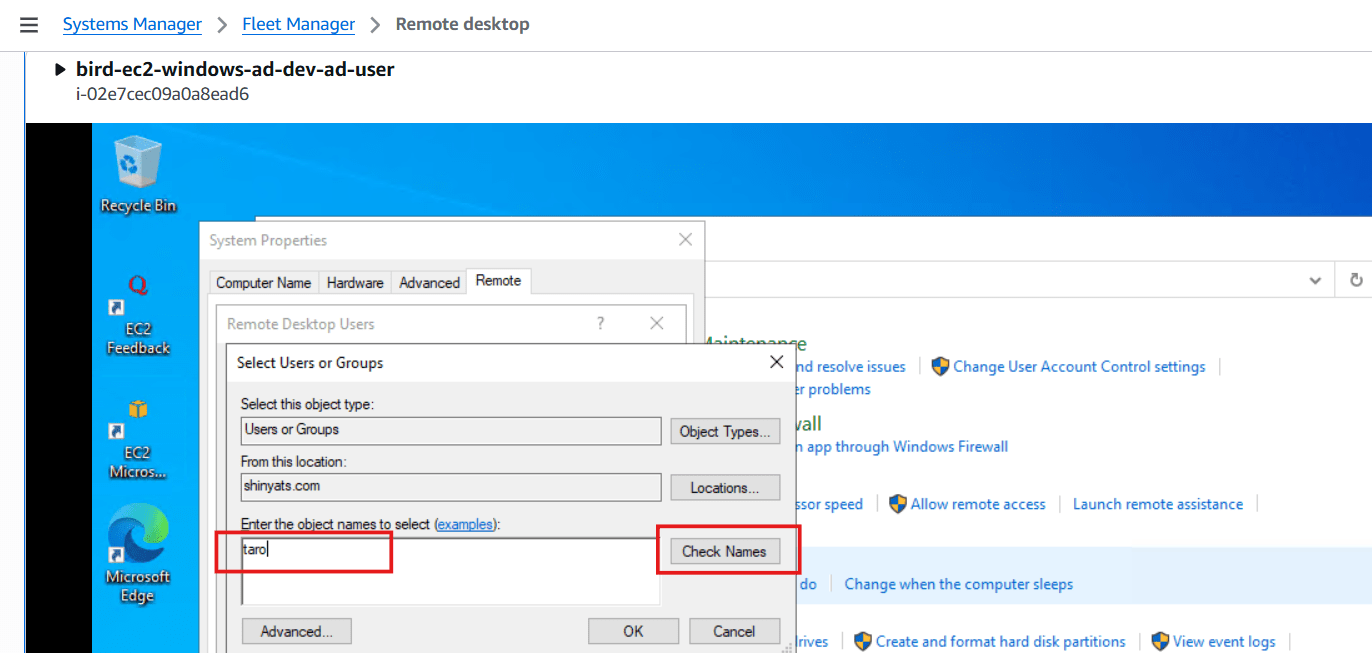
Task: Close the System Properties window
Action: pos(685,240)
